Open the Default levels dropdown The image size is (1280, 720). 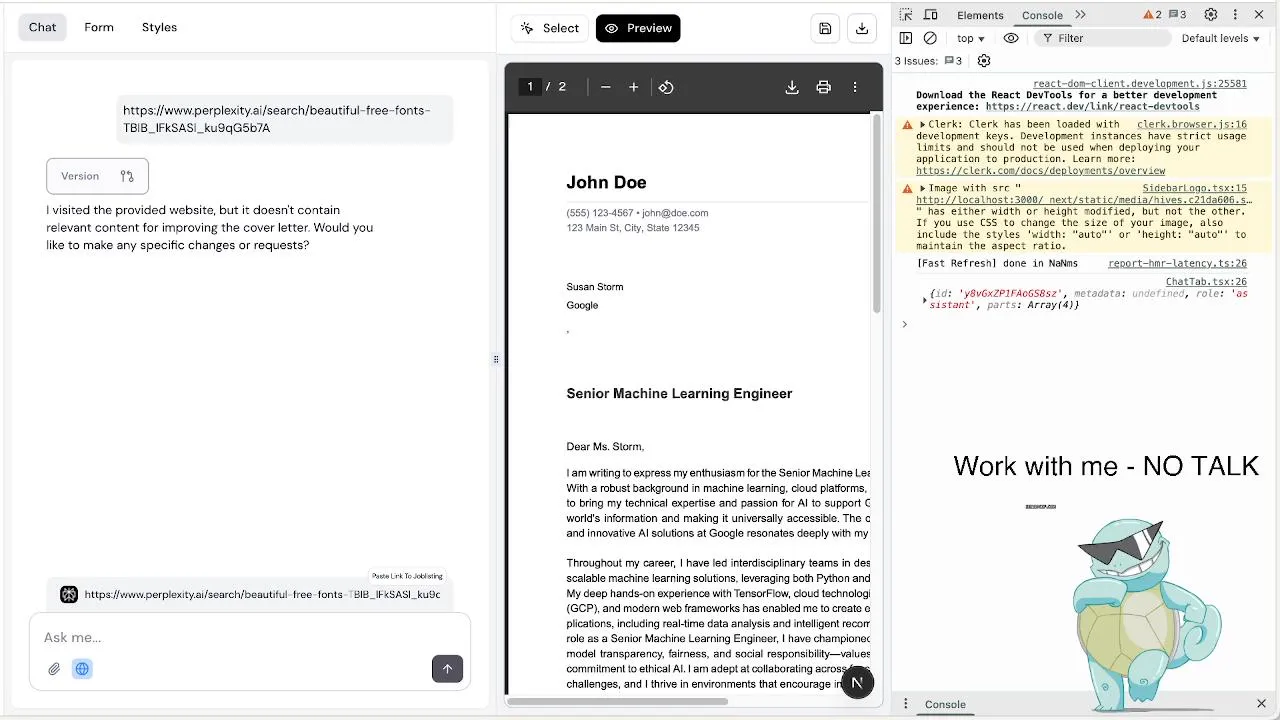(1221, 38)
